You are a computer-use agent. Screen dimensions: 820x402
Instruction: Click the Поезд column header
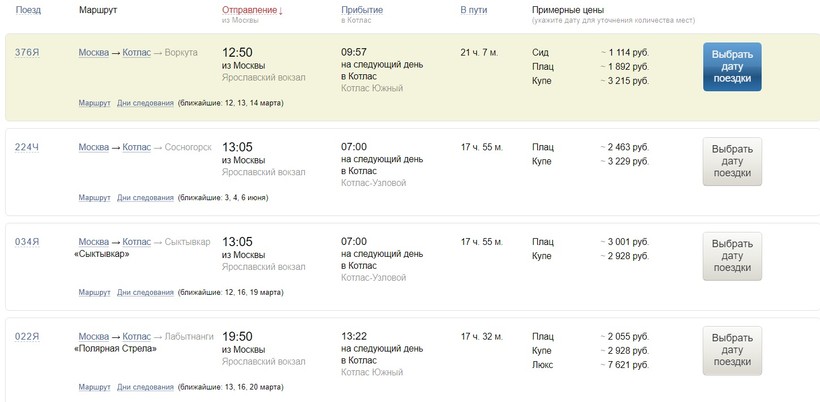(28, 10)
